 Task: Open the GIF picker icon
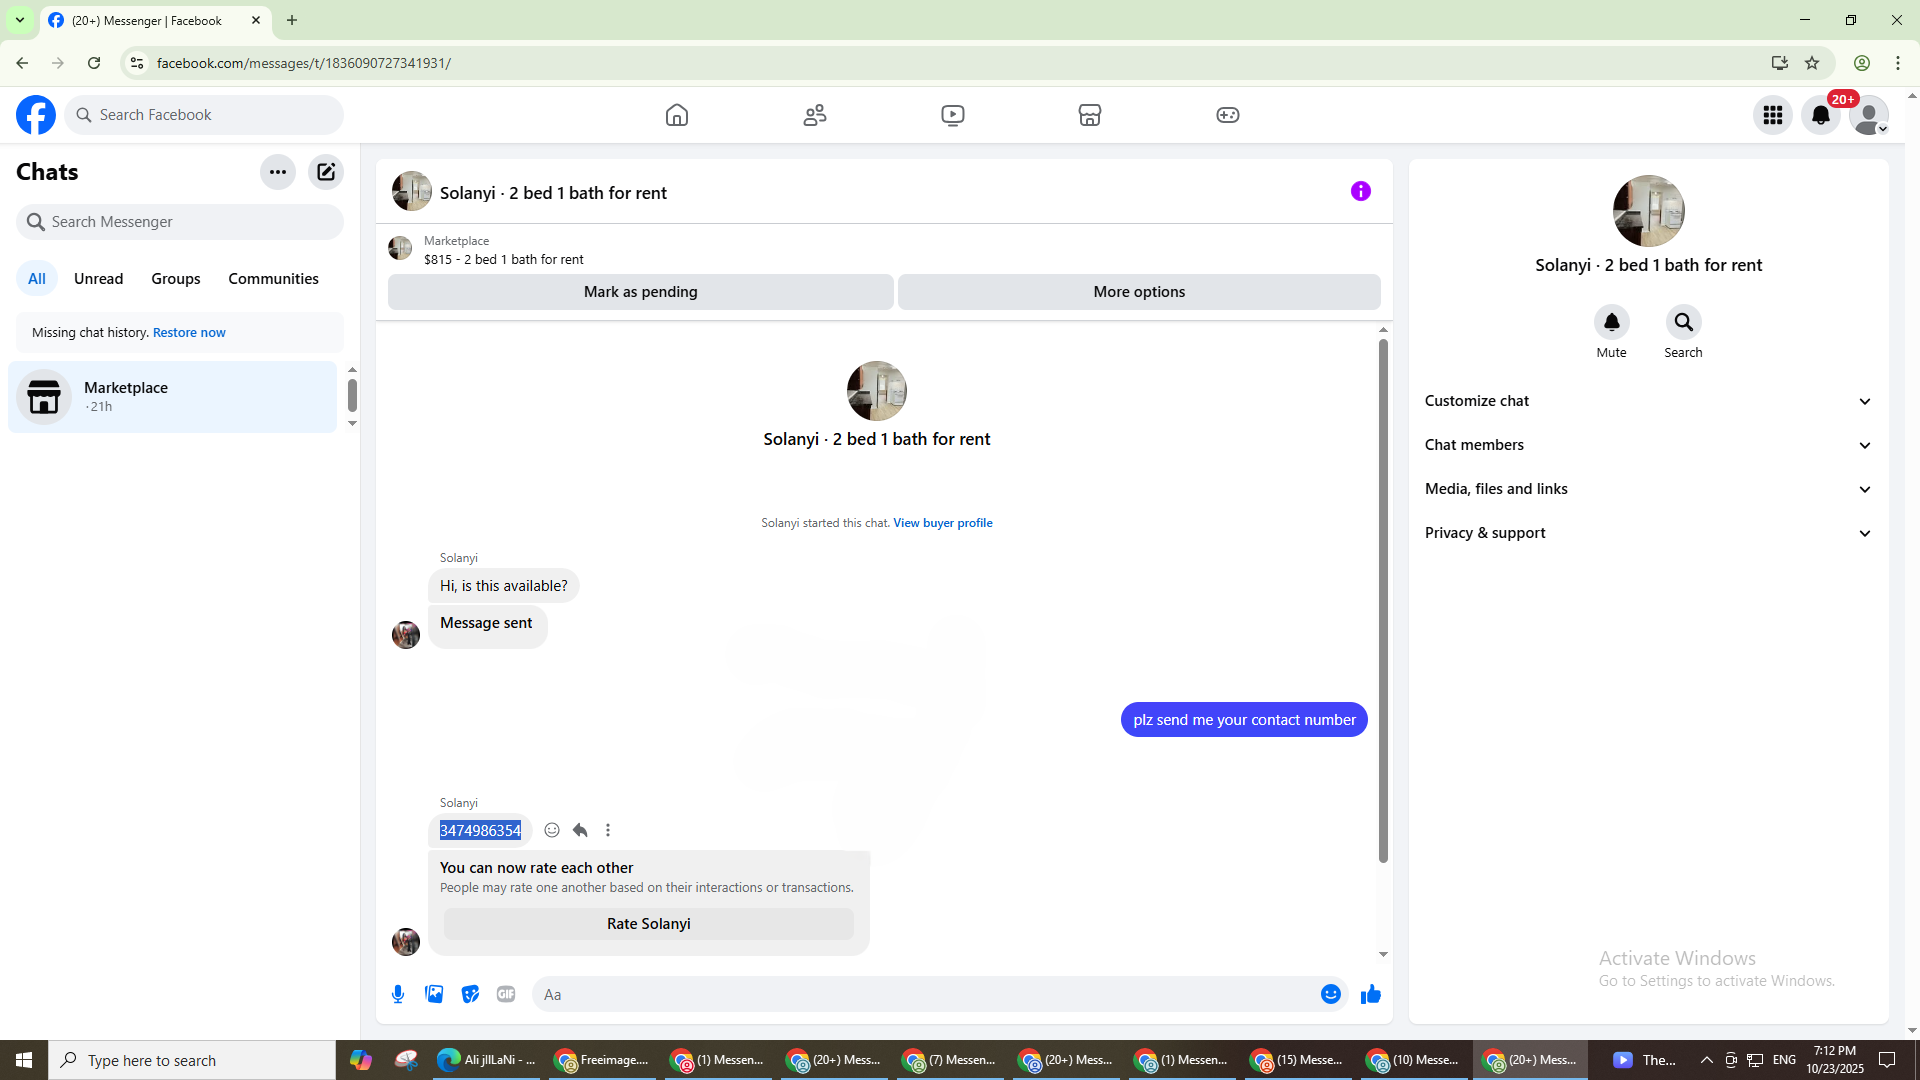click(x=506, y=994)
